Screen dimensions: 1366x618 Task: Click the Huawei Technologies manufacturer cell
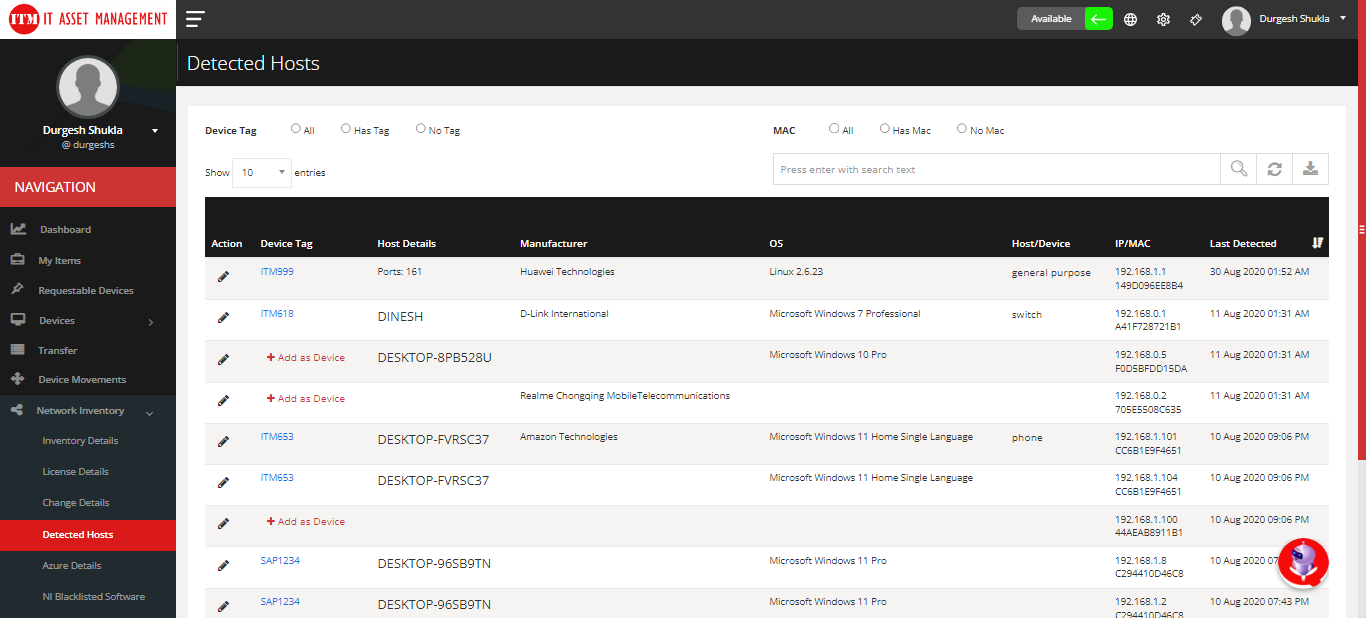coord(567,272)
